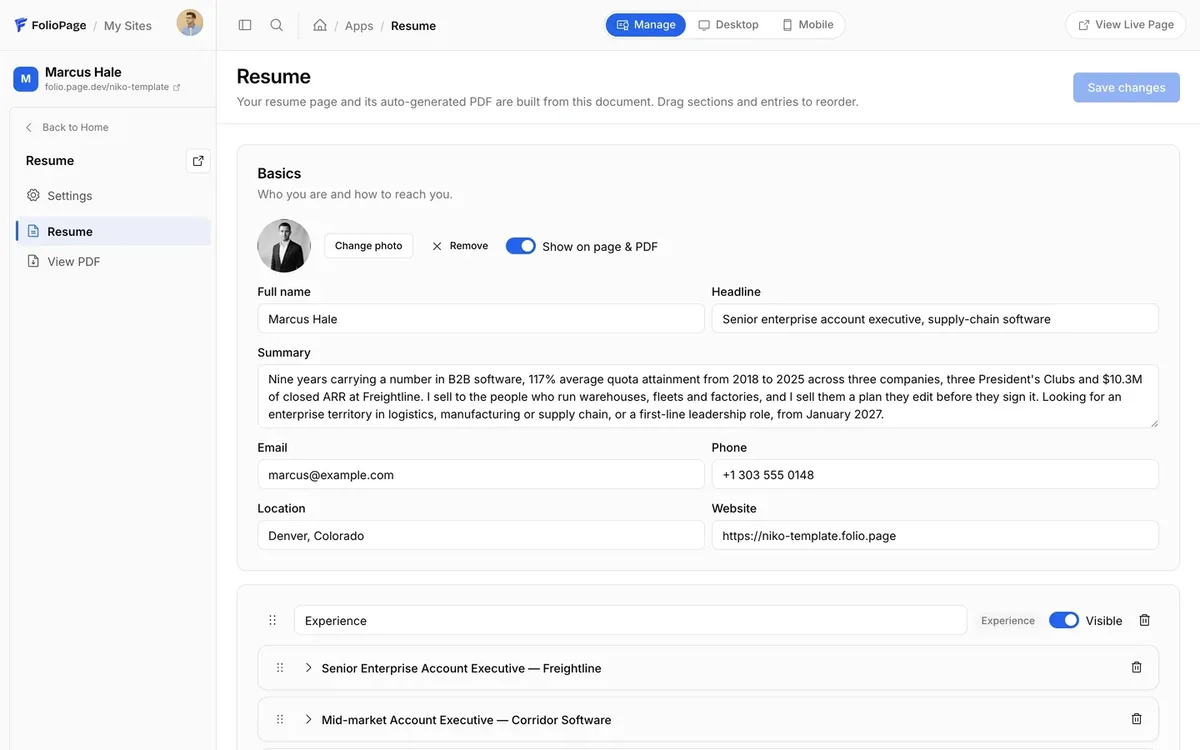Click Resume in the breadcrumb
Image resolution: width=1200 pixels, height=750 pixels.
pos(413,26)
